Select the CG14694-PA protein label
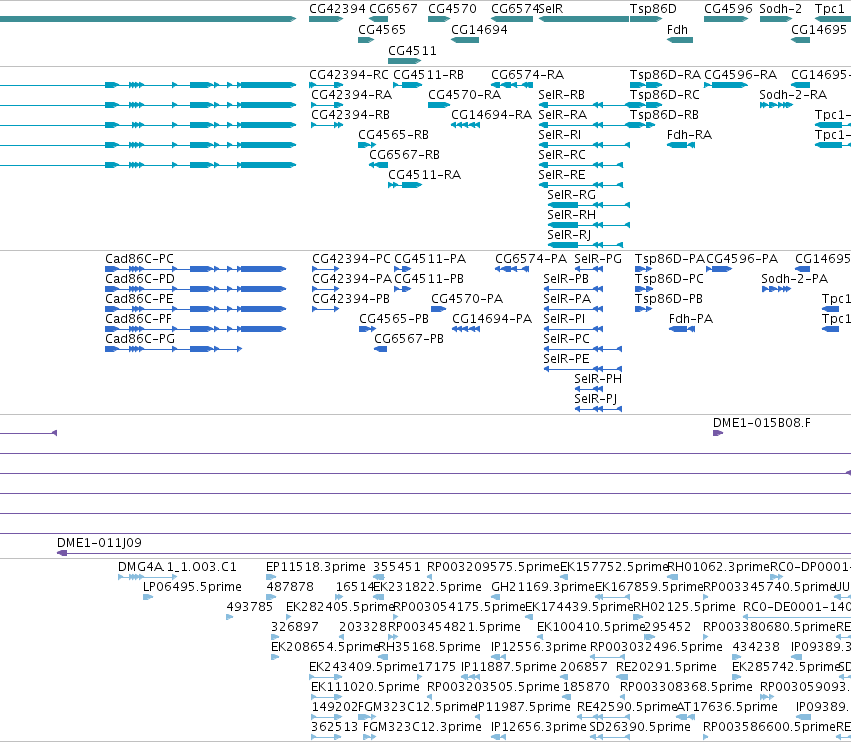This screenshot has height=742, width=851. coord(492,319)
